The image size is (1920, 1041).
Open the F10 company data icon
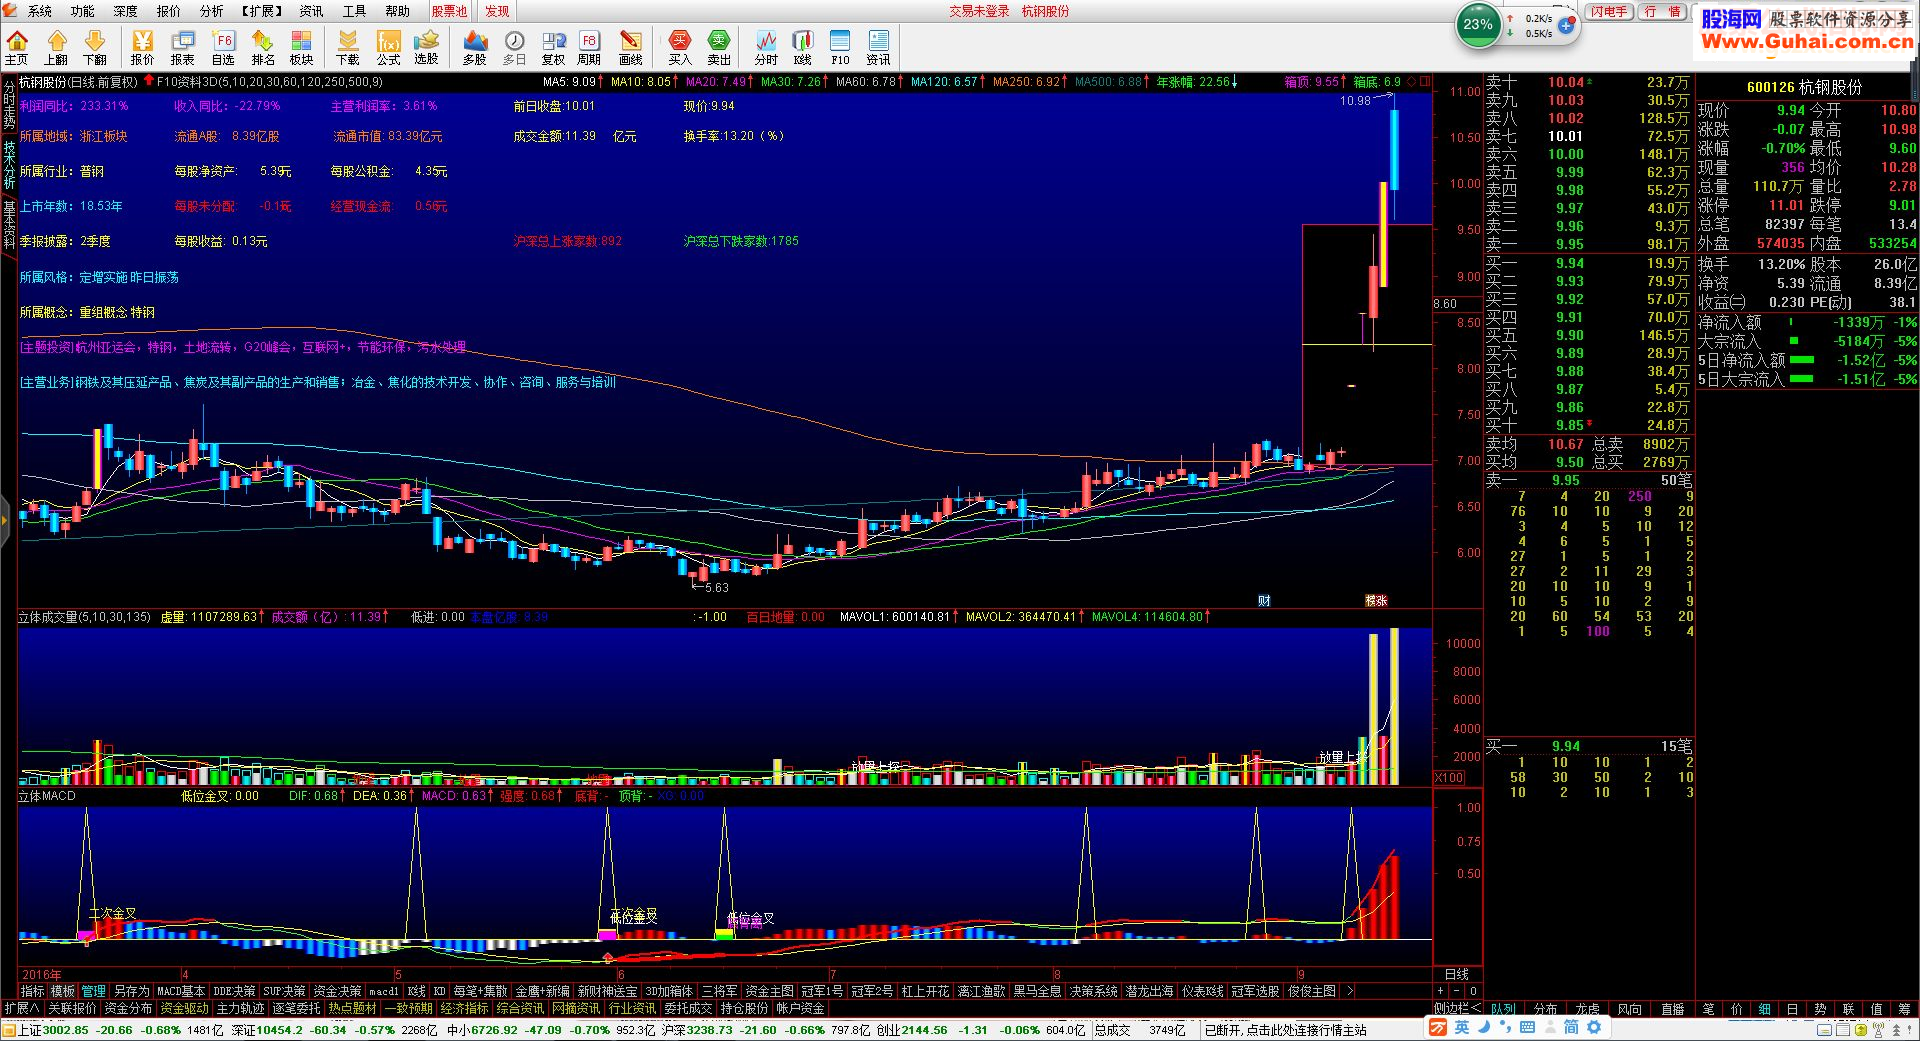840,47
